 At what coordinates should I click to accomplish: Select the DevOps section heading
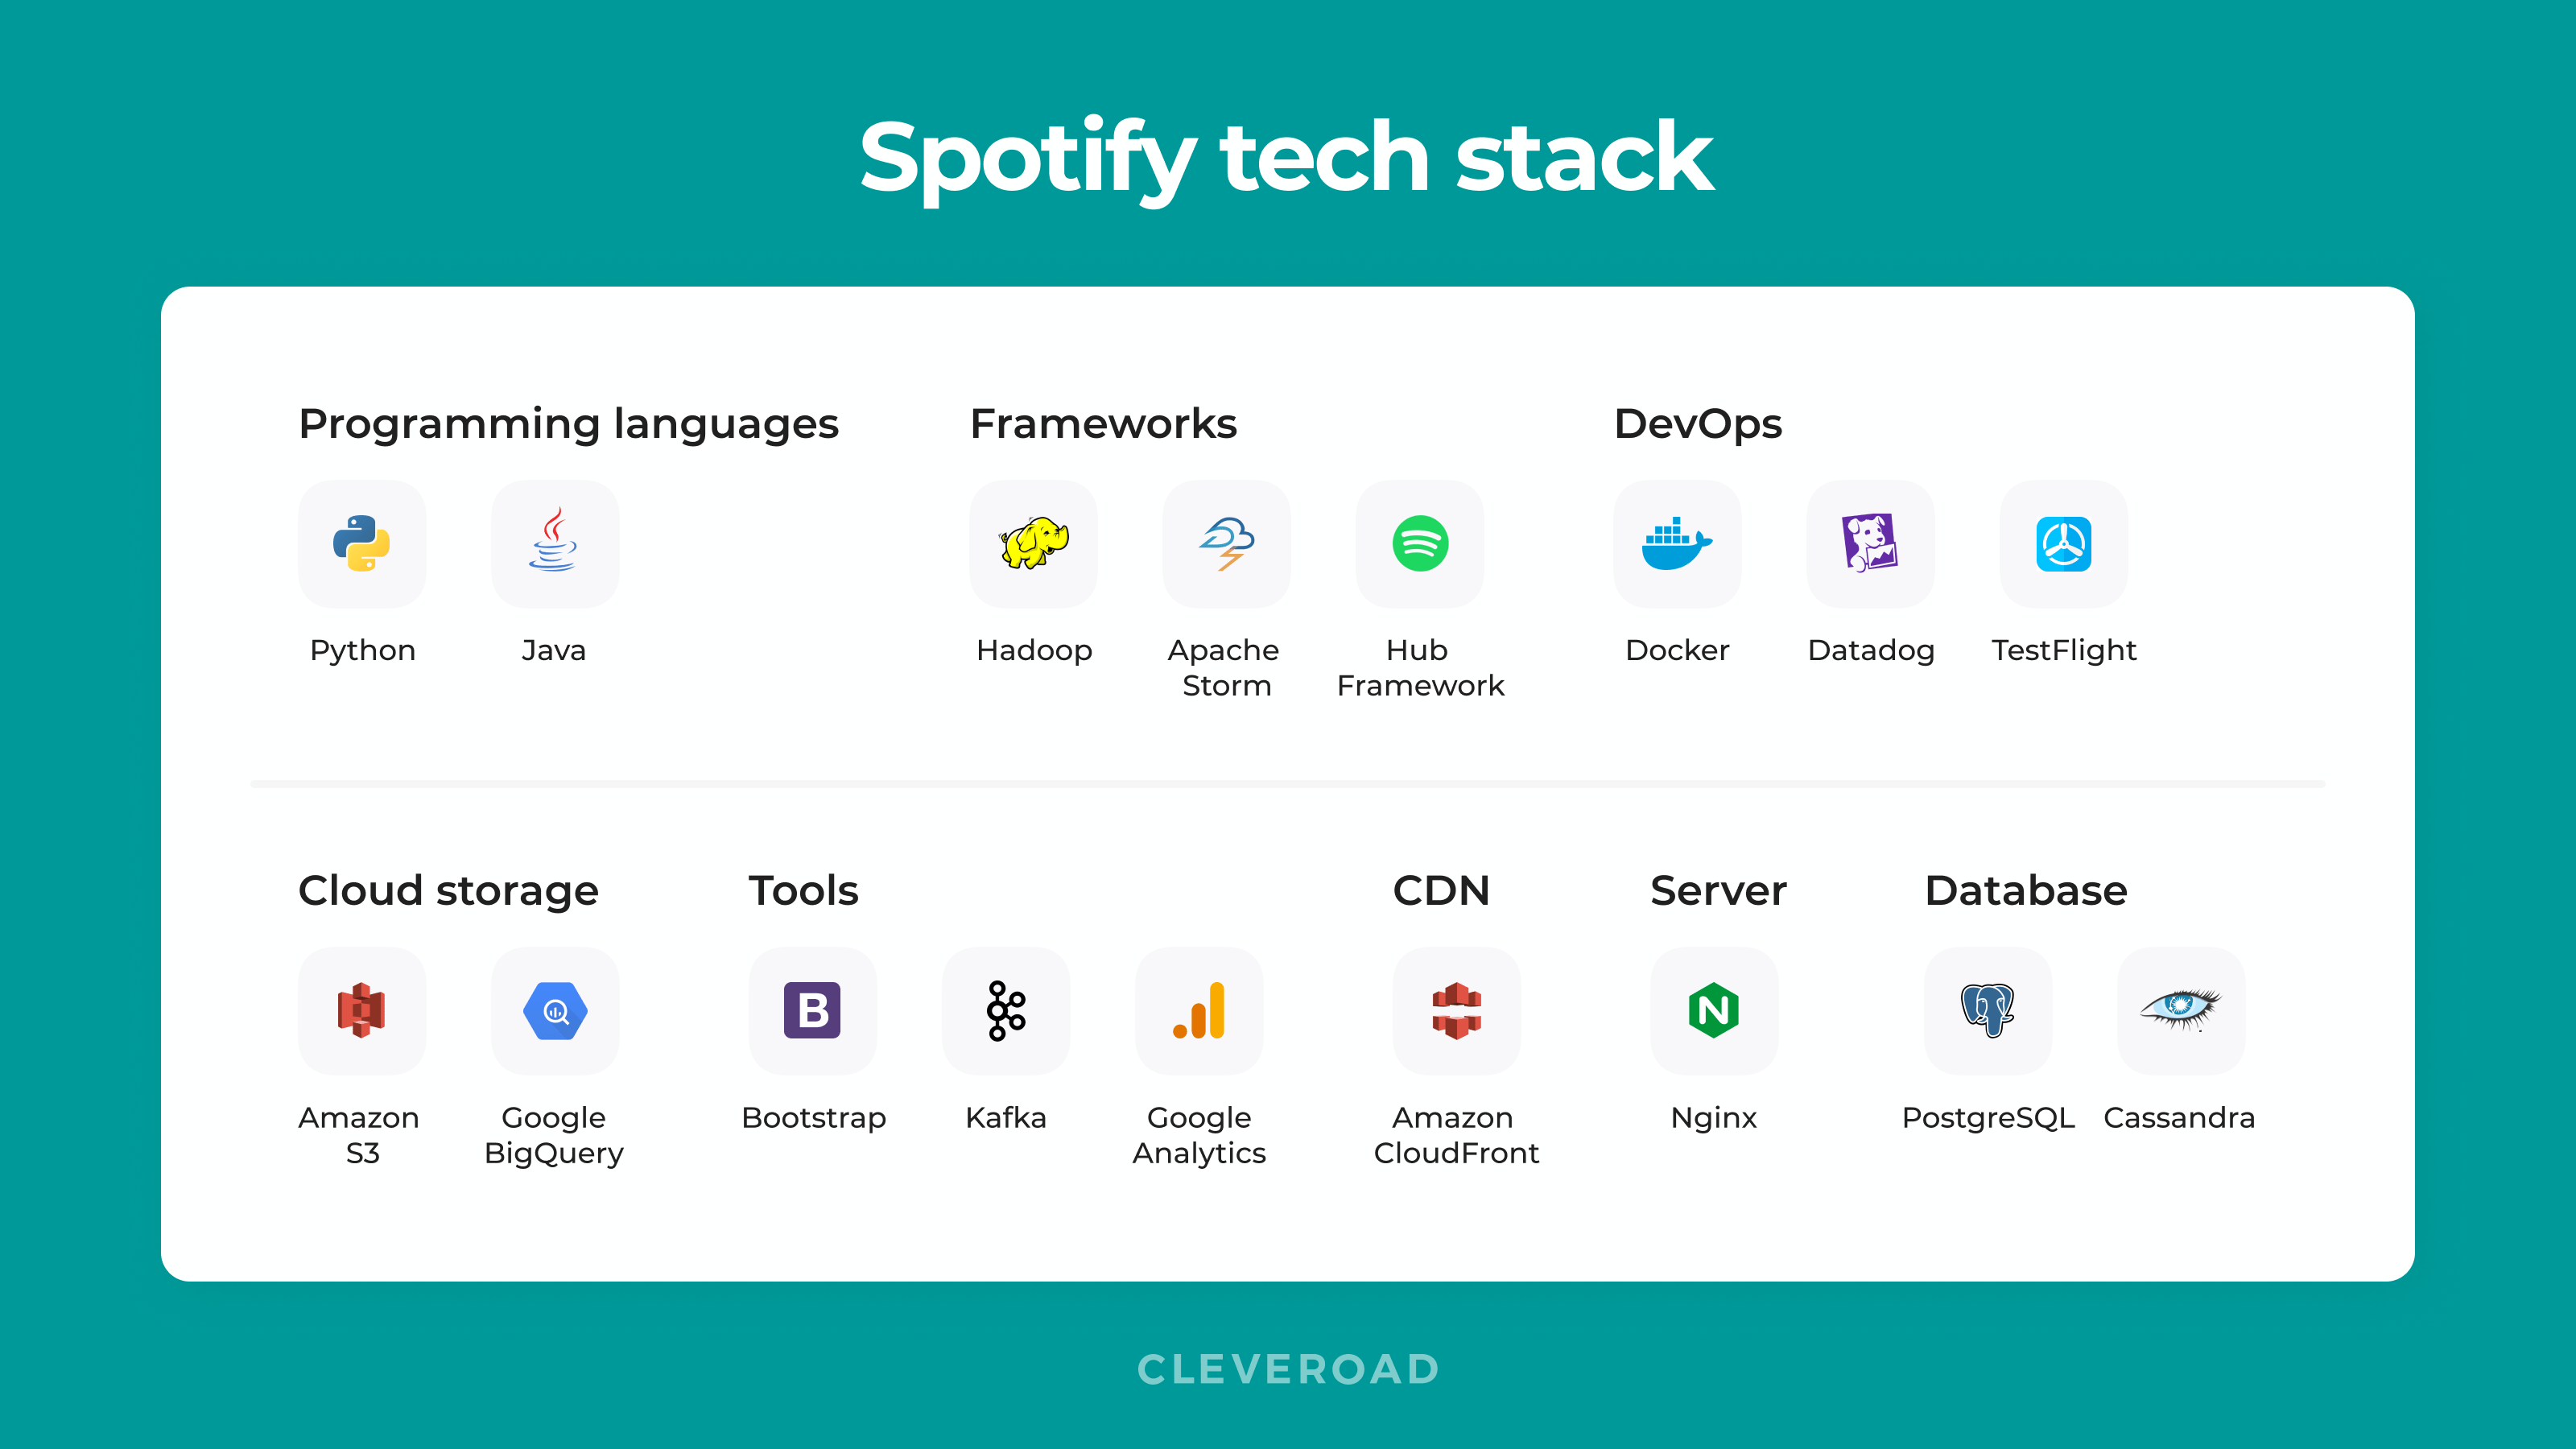click(x=1695, y=421)
